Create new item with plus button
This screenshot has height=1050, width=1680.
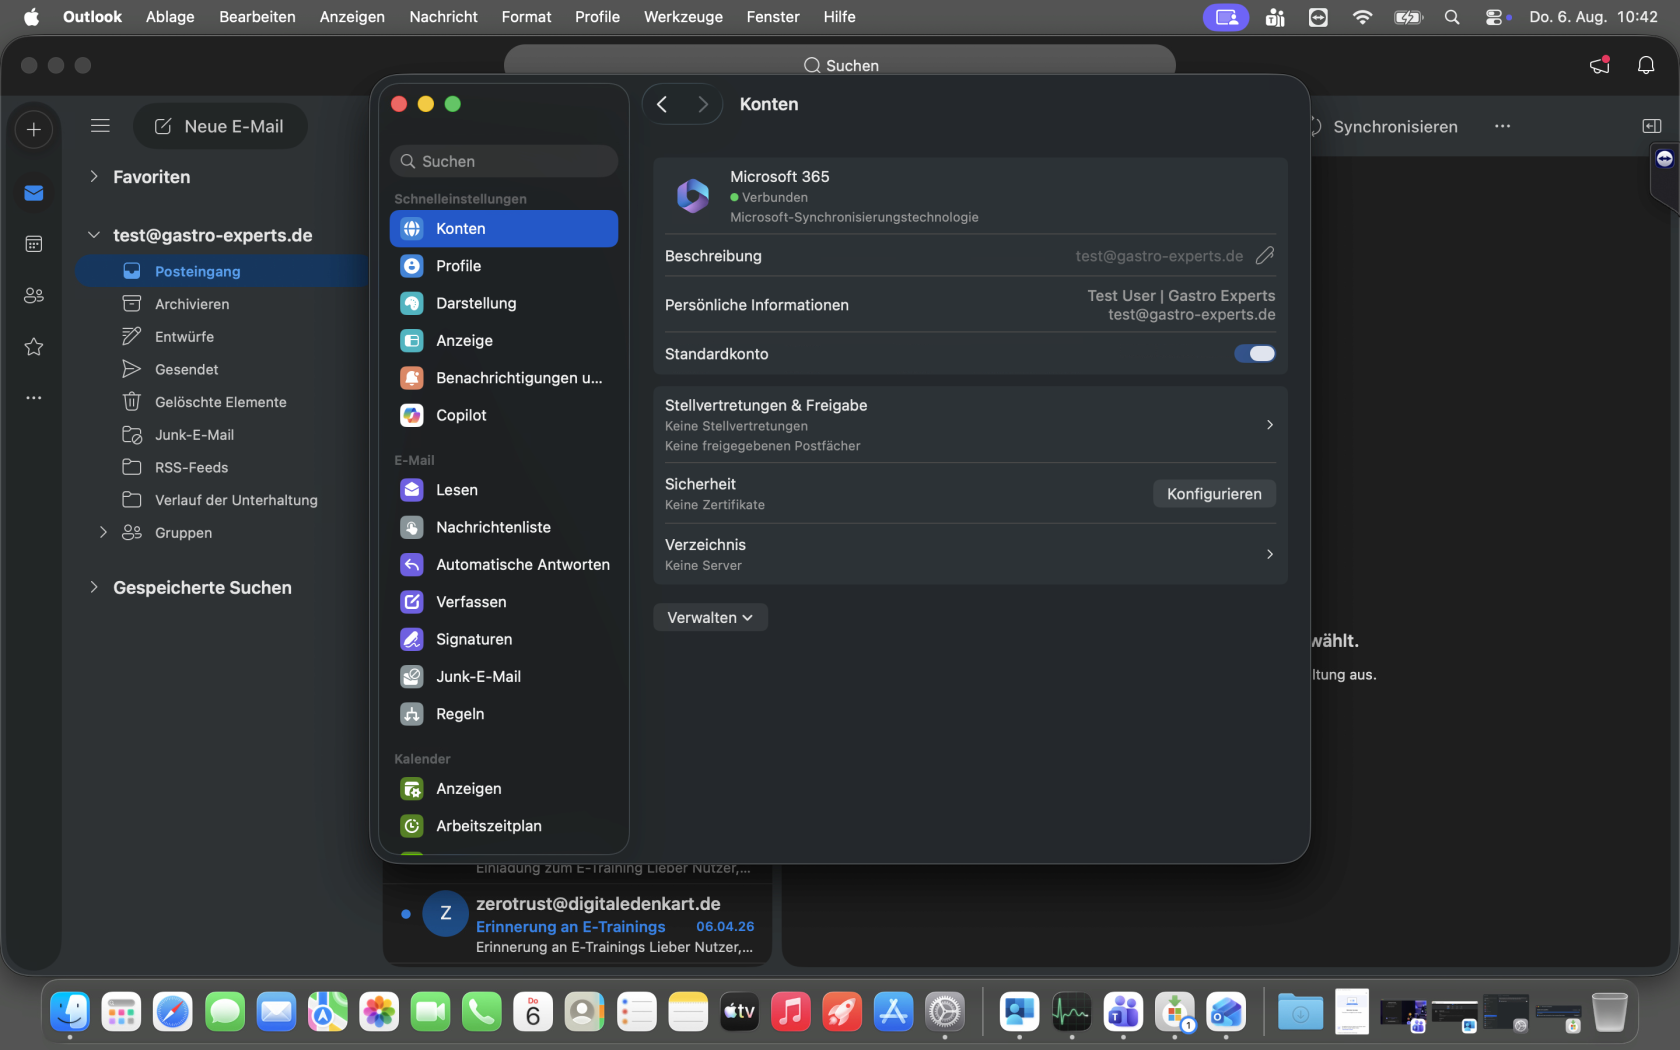(34, 129)
